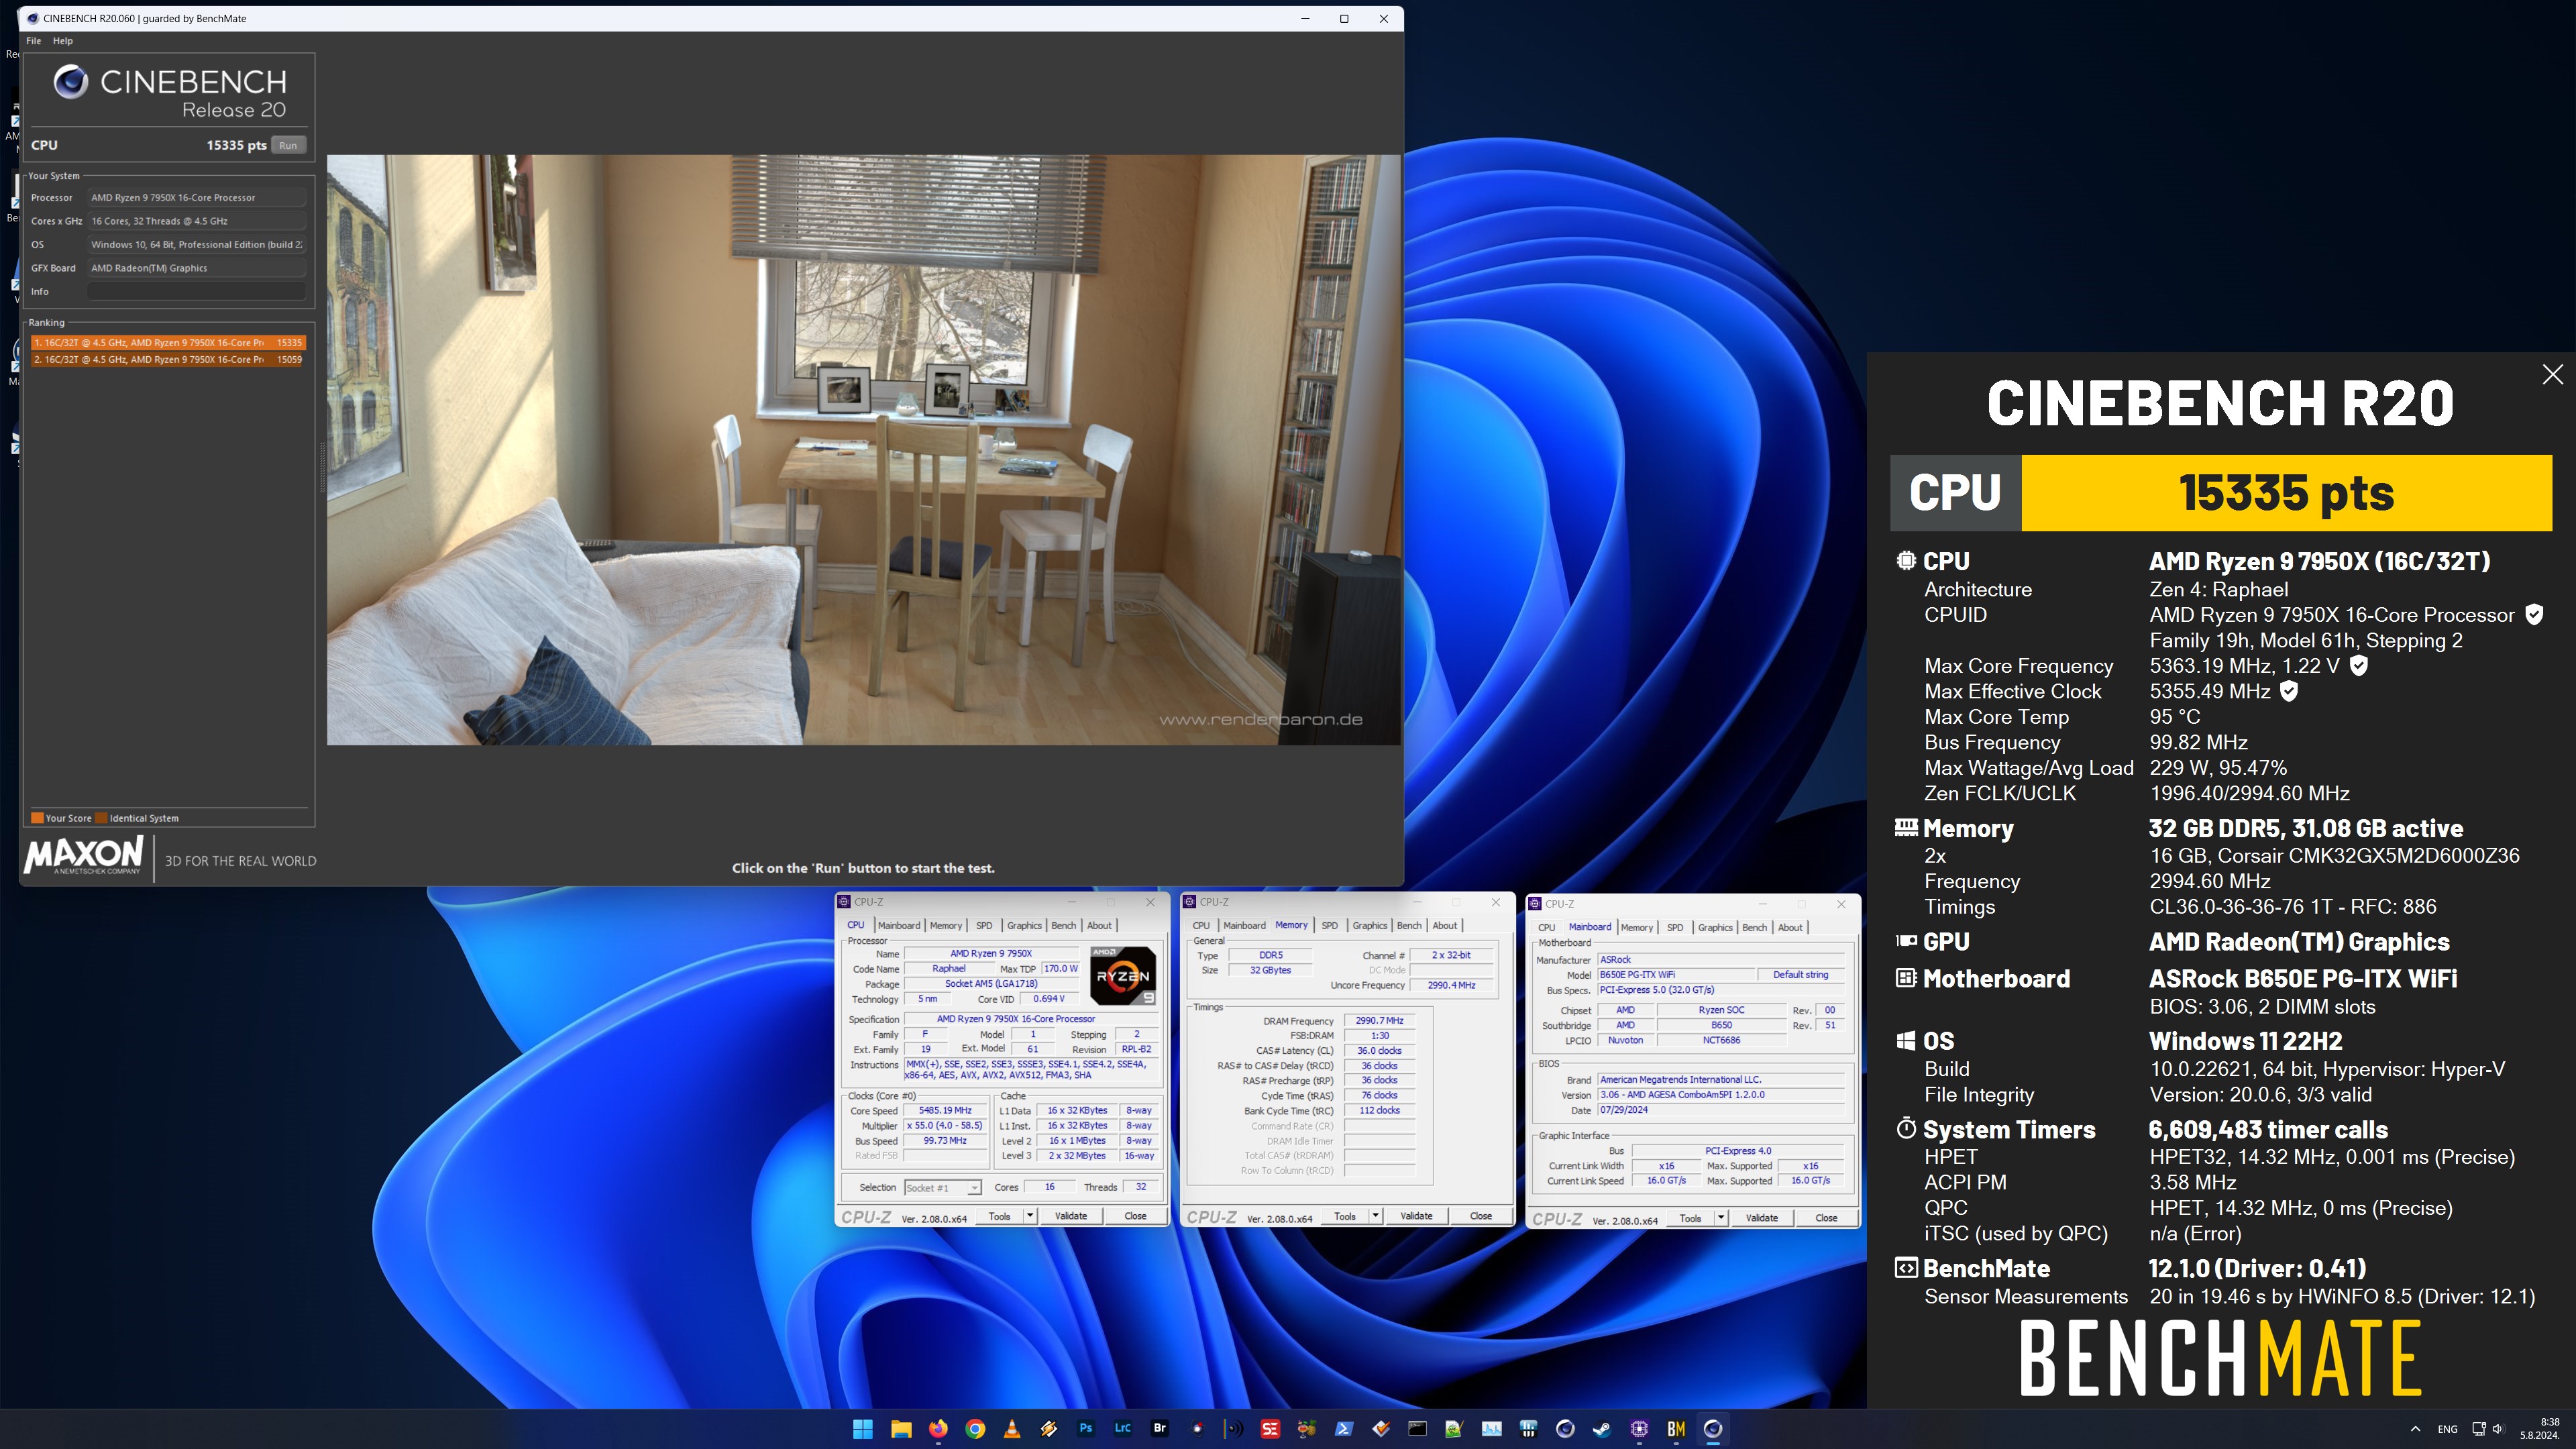Click Max TDP value 170.0 W
The image size is (2576, 1449).
1060,969
